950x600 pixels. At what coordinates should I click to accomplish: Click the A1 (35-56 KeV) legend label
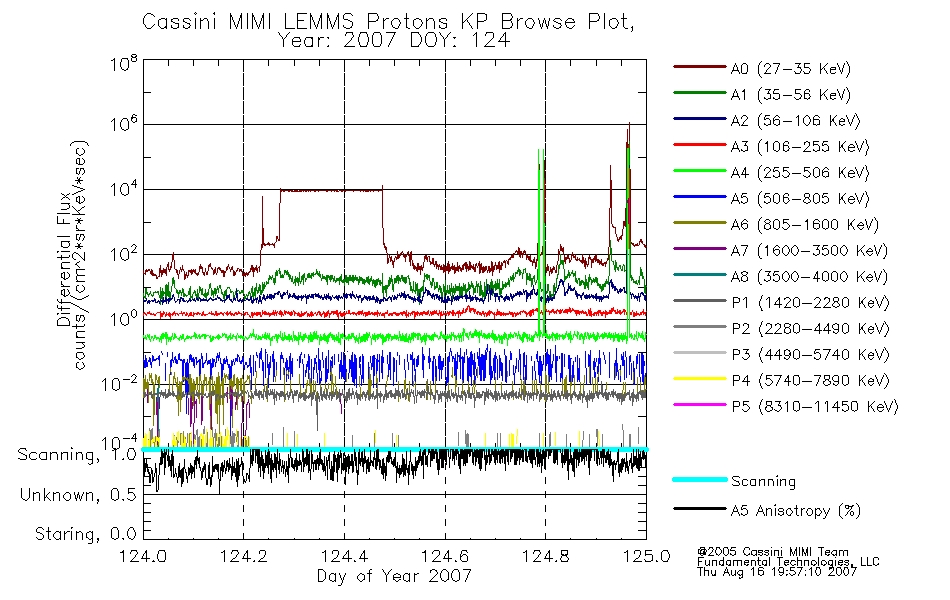click(791, 95)
